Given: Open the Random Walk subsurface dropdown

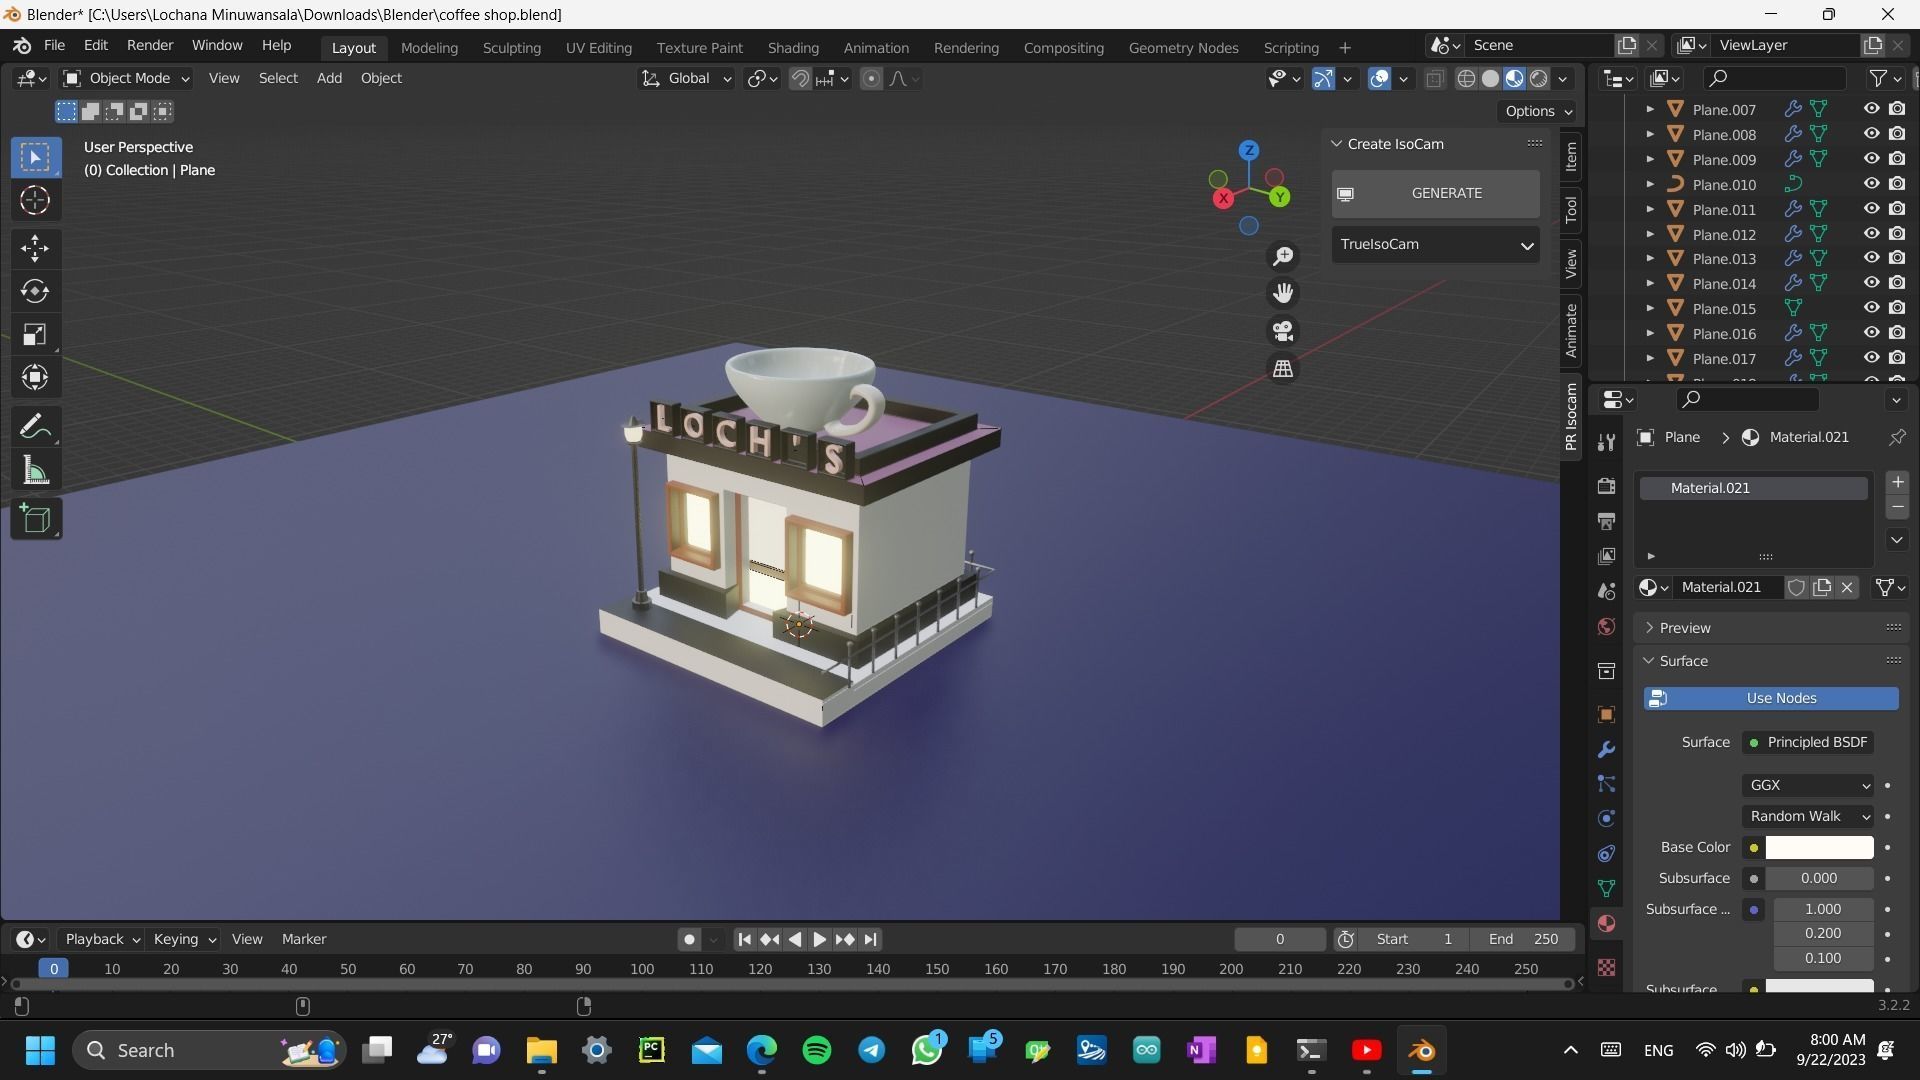Looking at the screenshot, I should coord(1808,816).
